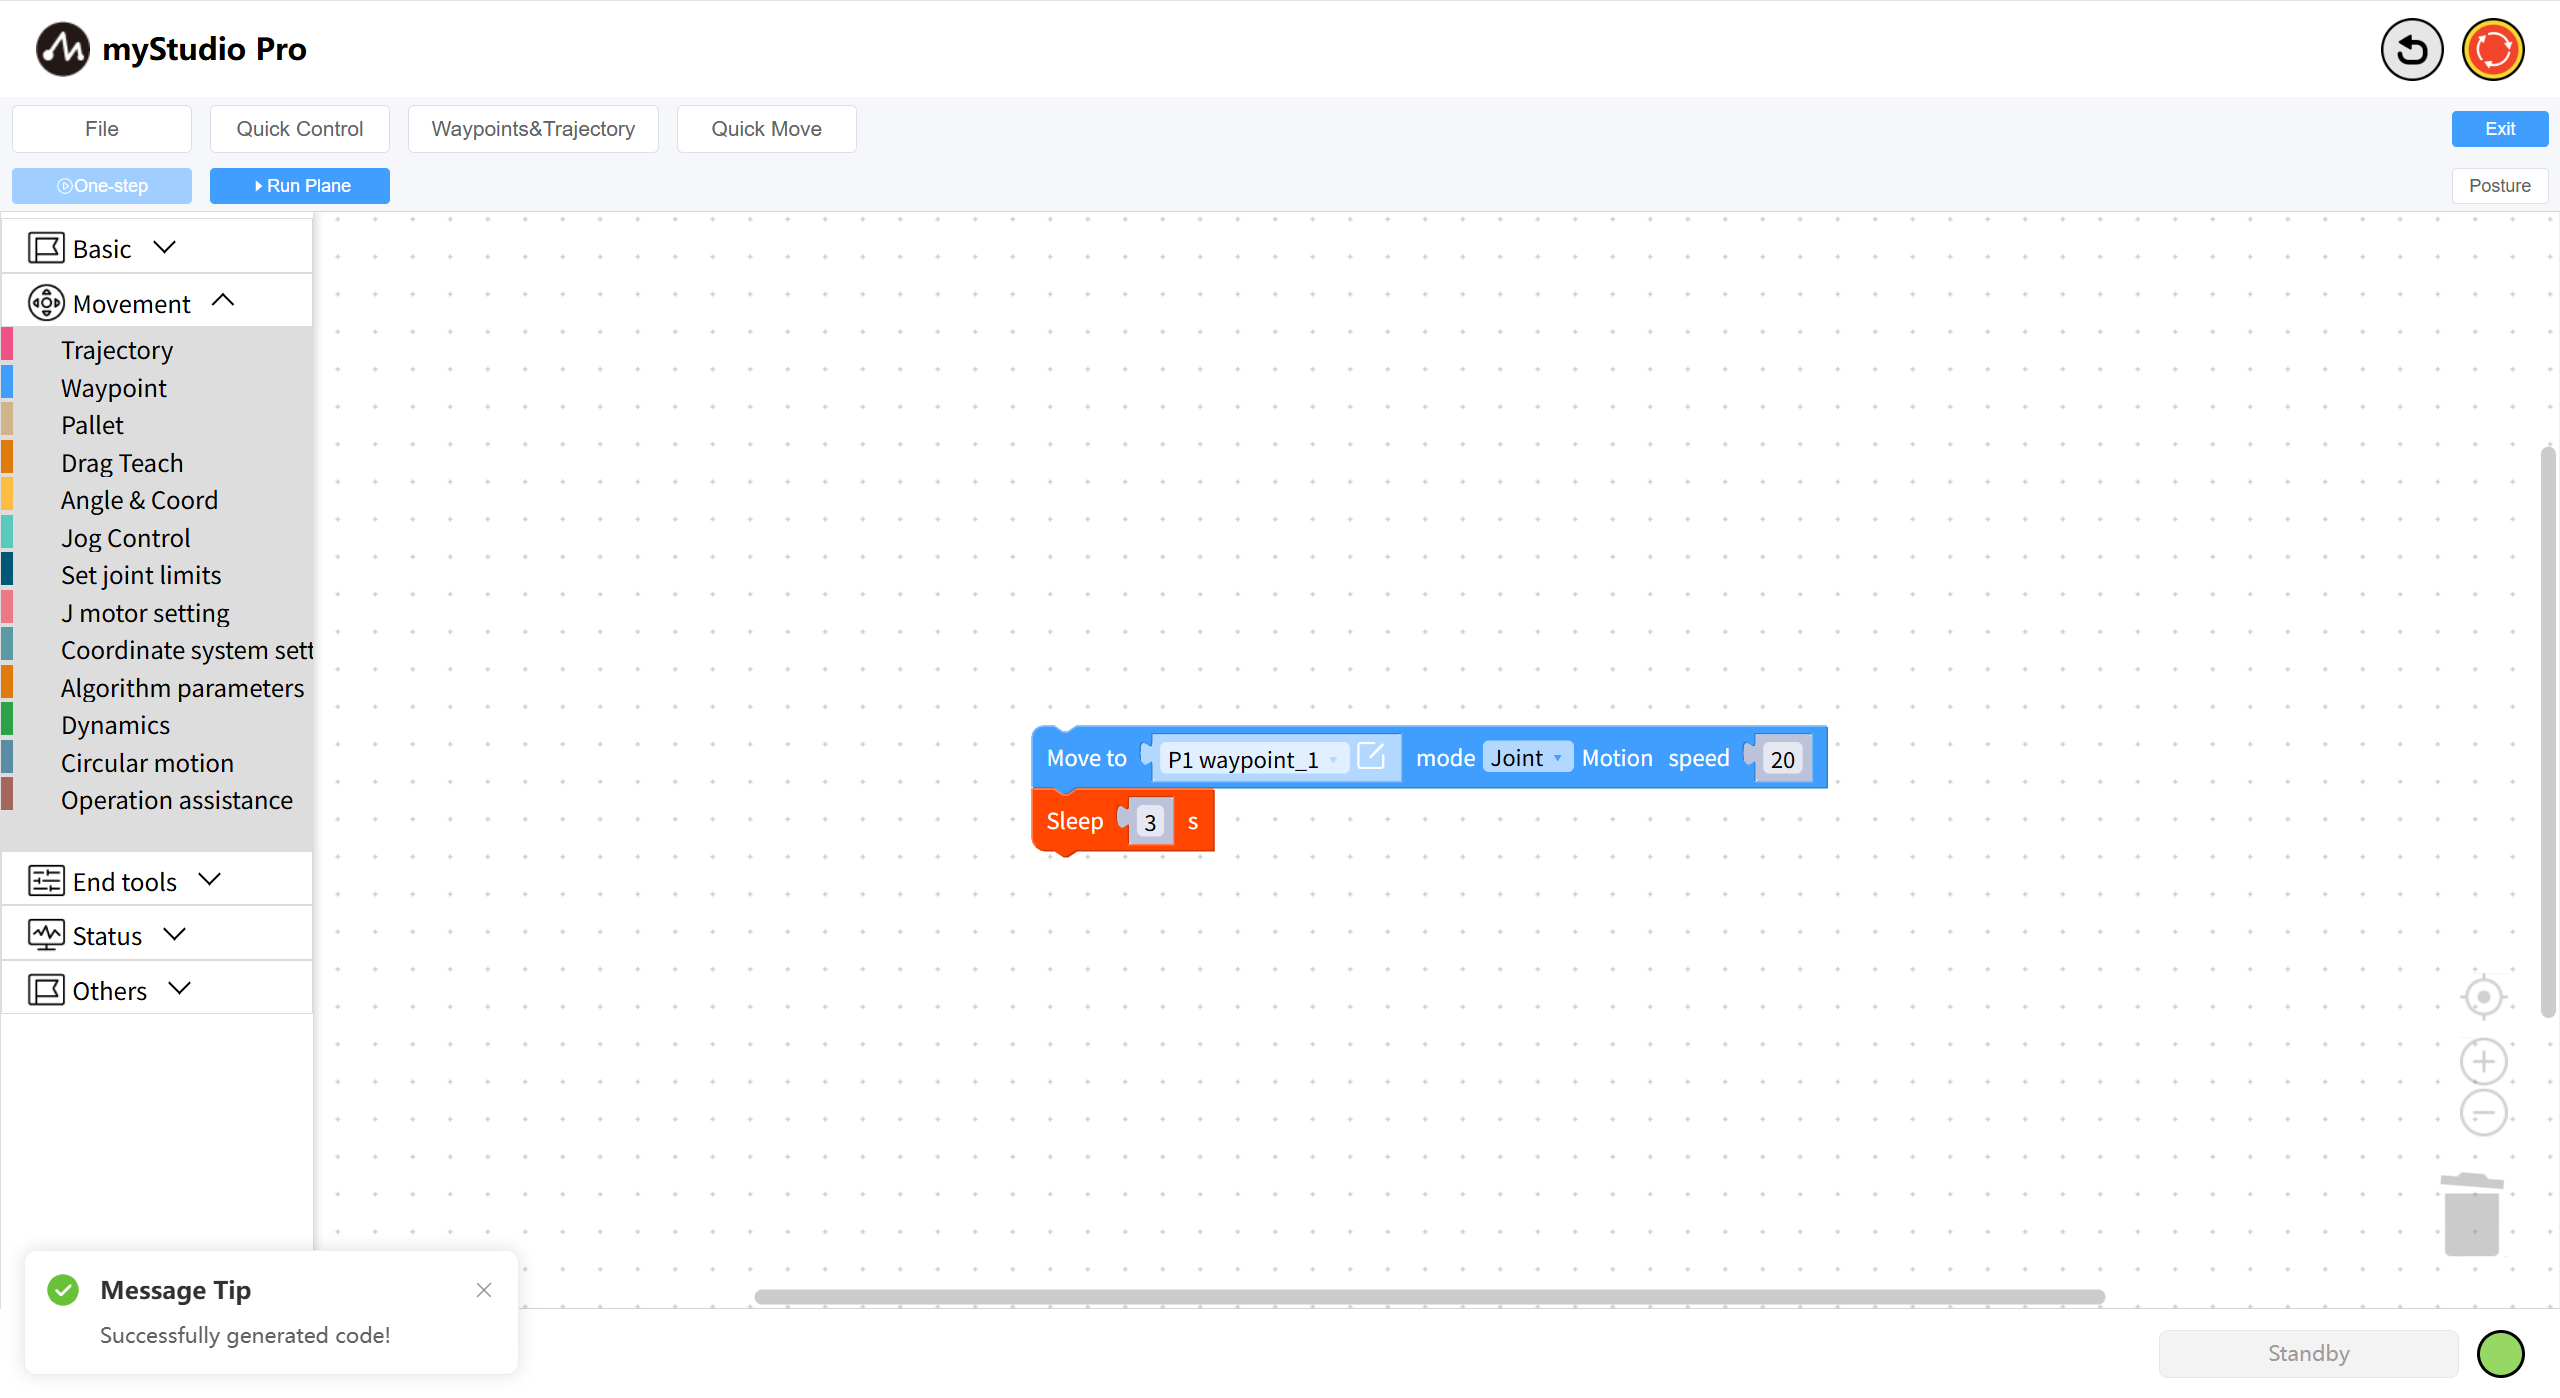
Task: Click the speed value field 20
Action: [x=1782, y=760]
